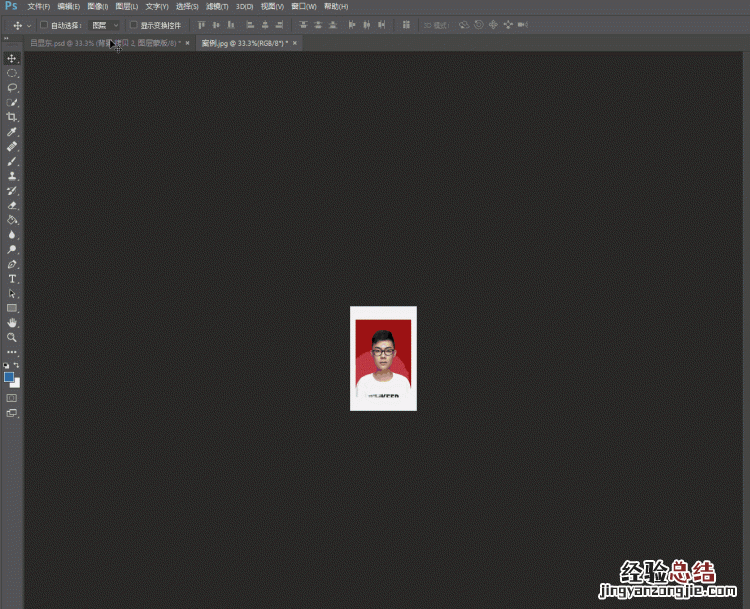Open the 窗口(W) menu
This screenshot has height=609, width=750.
click(x=304, y=7)
